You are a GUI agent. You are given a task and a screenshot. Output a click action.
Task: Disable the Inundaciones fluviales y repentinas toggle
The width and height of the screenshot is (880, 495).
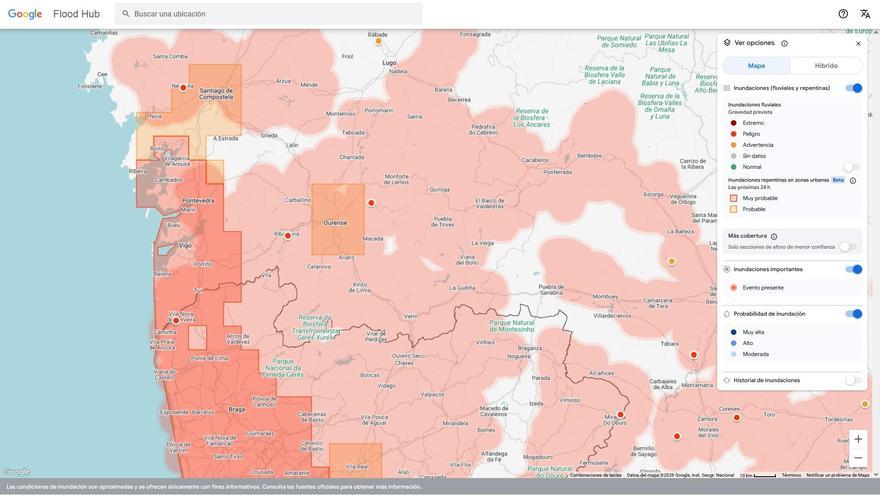coord(853,88)
